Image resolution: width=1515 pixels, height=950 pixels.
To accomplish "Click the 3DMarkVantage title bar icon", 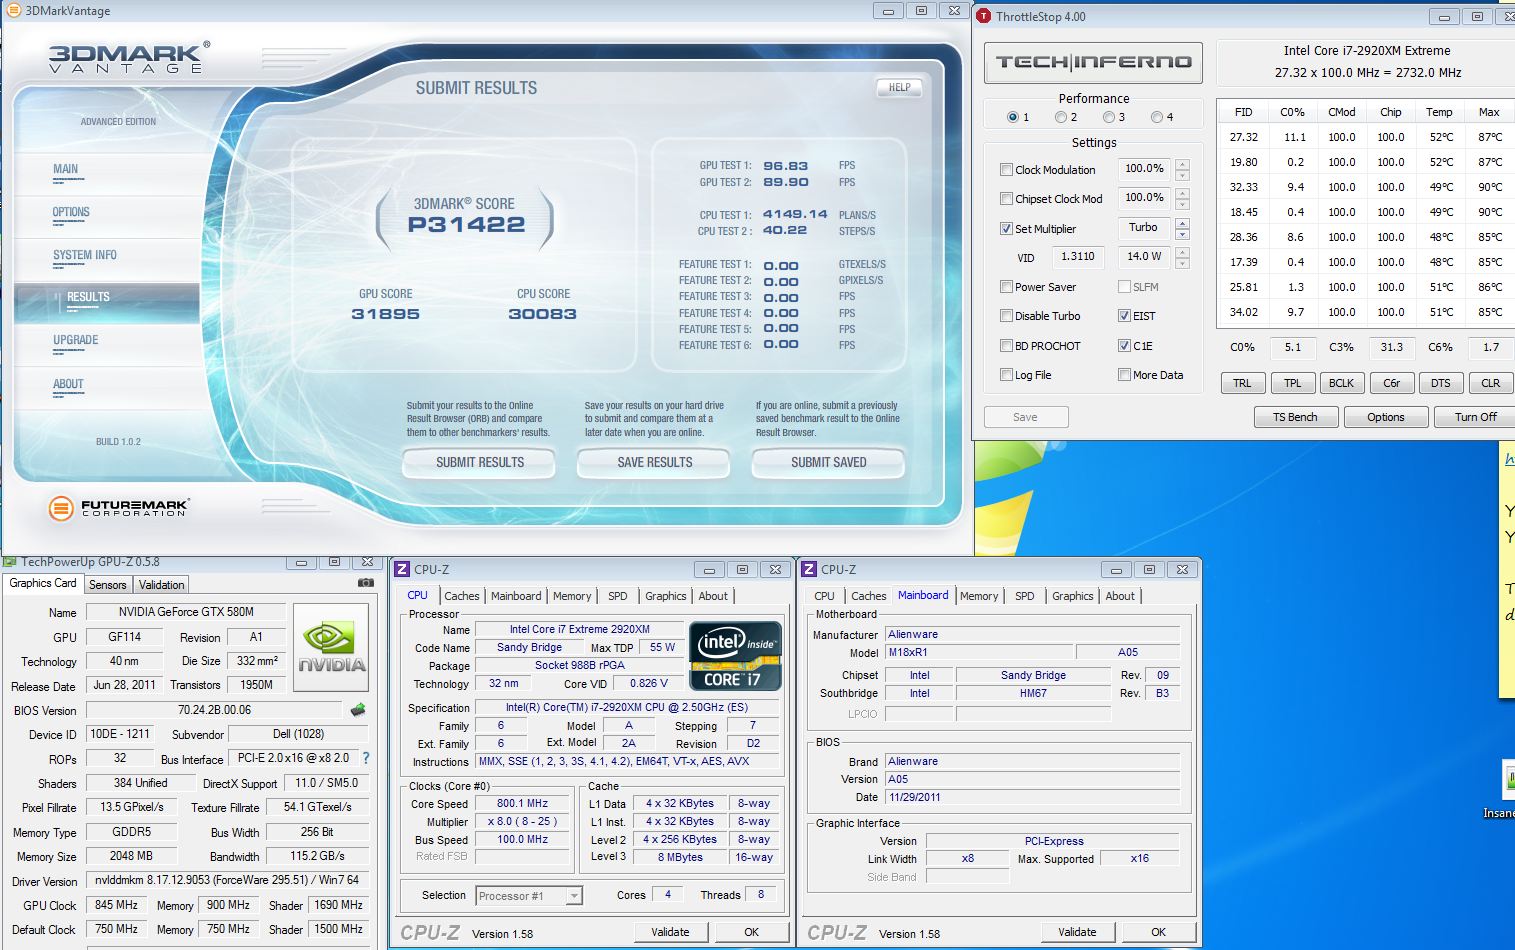I will [13, 11].
